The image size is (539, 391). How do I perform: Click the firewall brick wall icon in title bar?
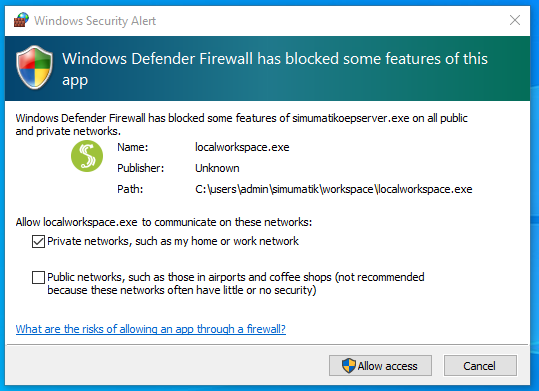[x=21, y=20]
